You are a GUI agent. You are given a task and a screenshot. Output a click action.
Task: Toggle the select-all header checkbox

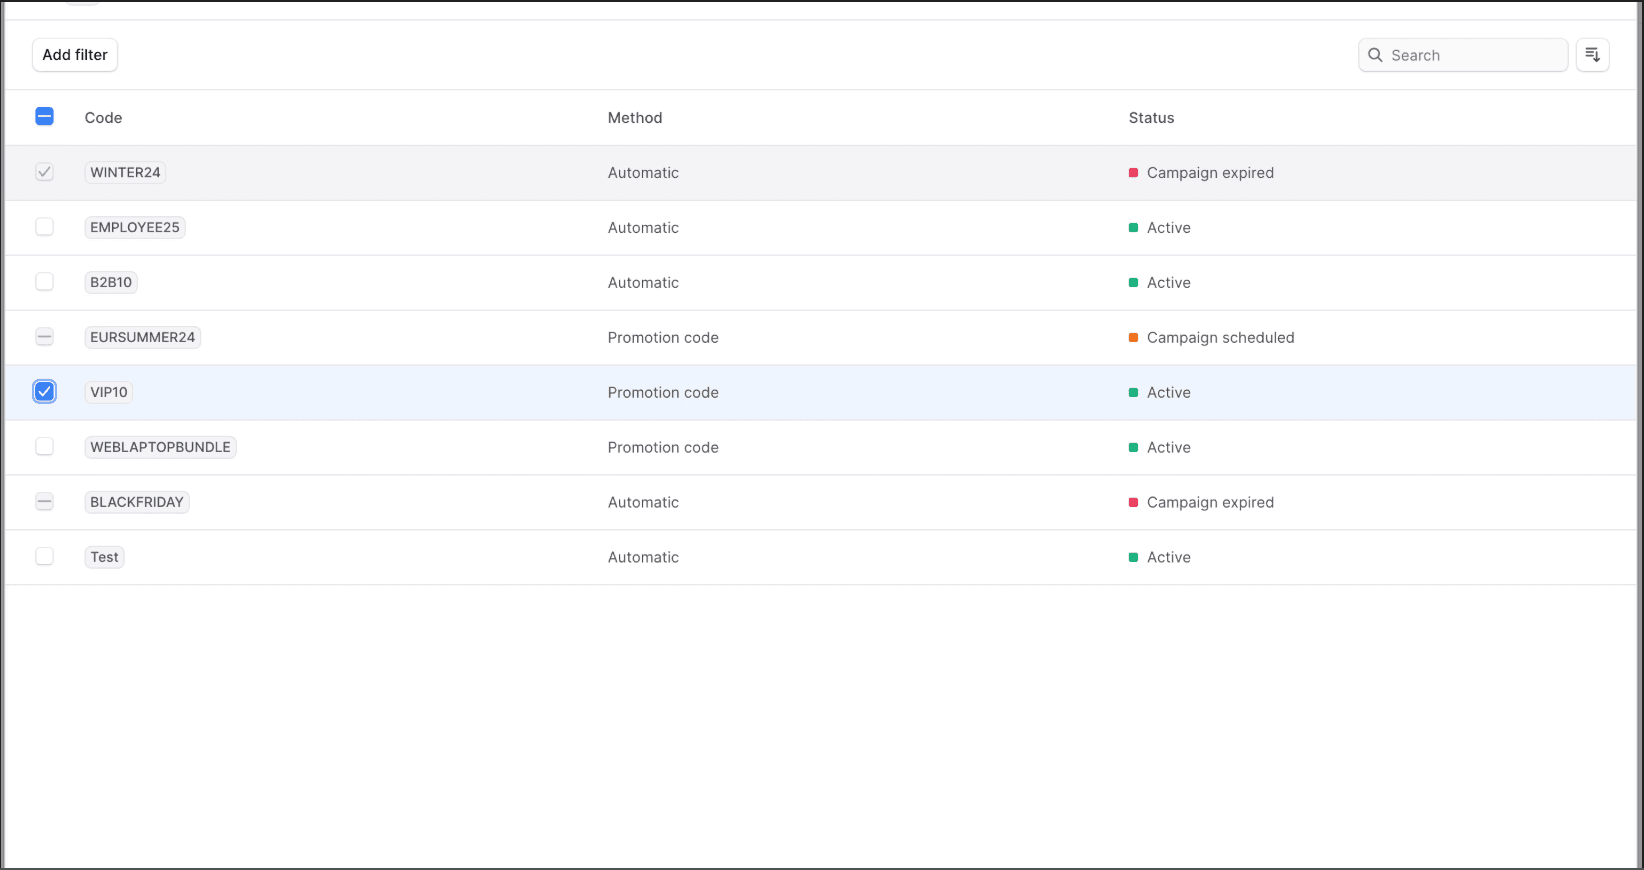(44, 117)
